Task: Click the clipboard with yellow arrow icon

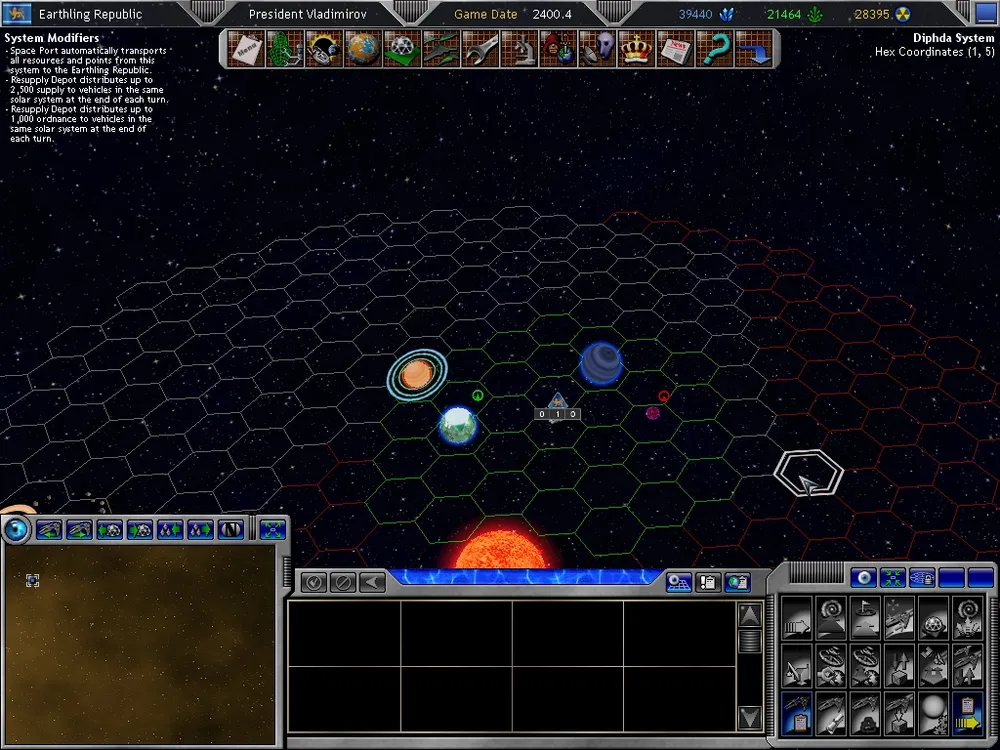Action: point(967,713)
